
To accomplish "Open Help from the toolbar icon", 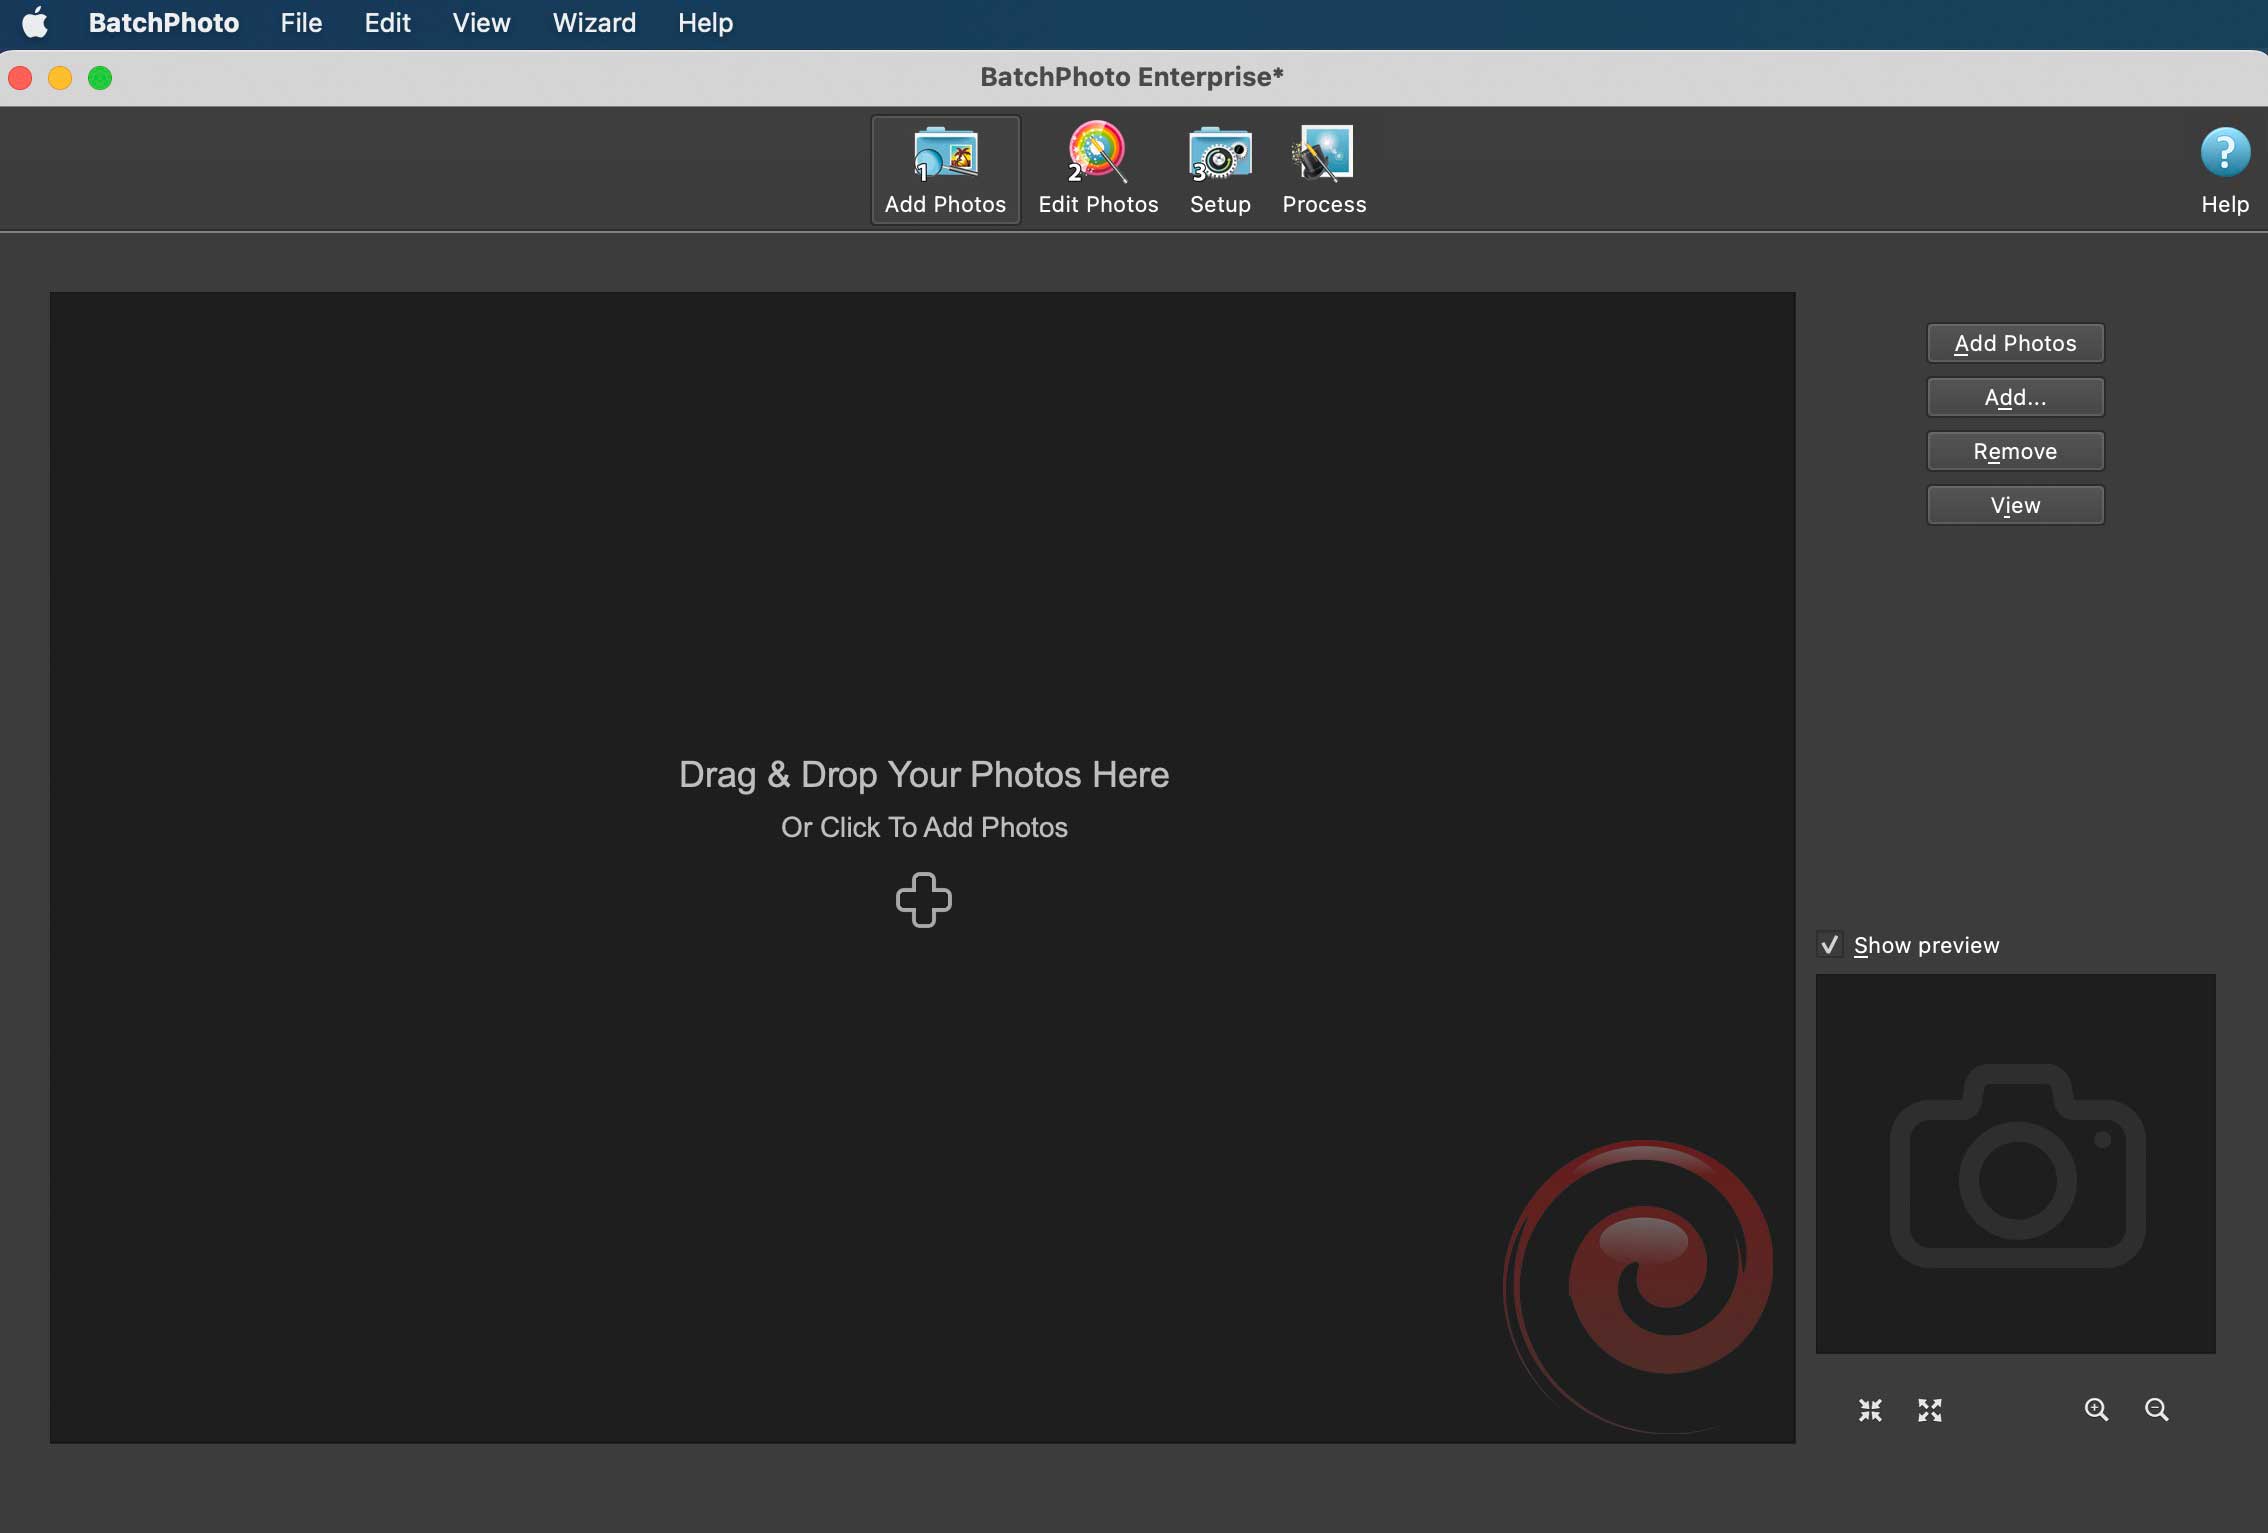I will (x=2225, y=170).
